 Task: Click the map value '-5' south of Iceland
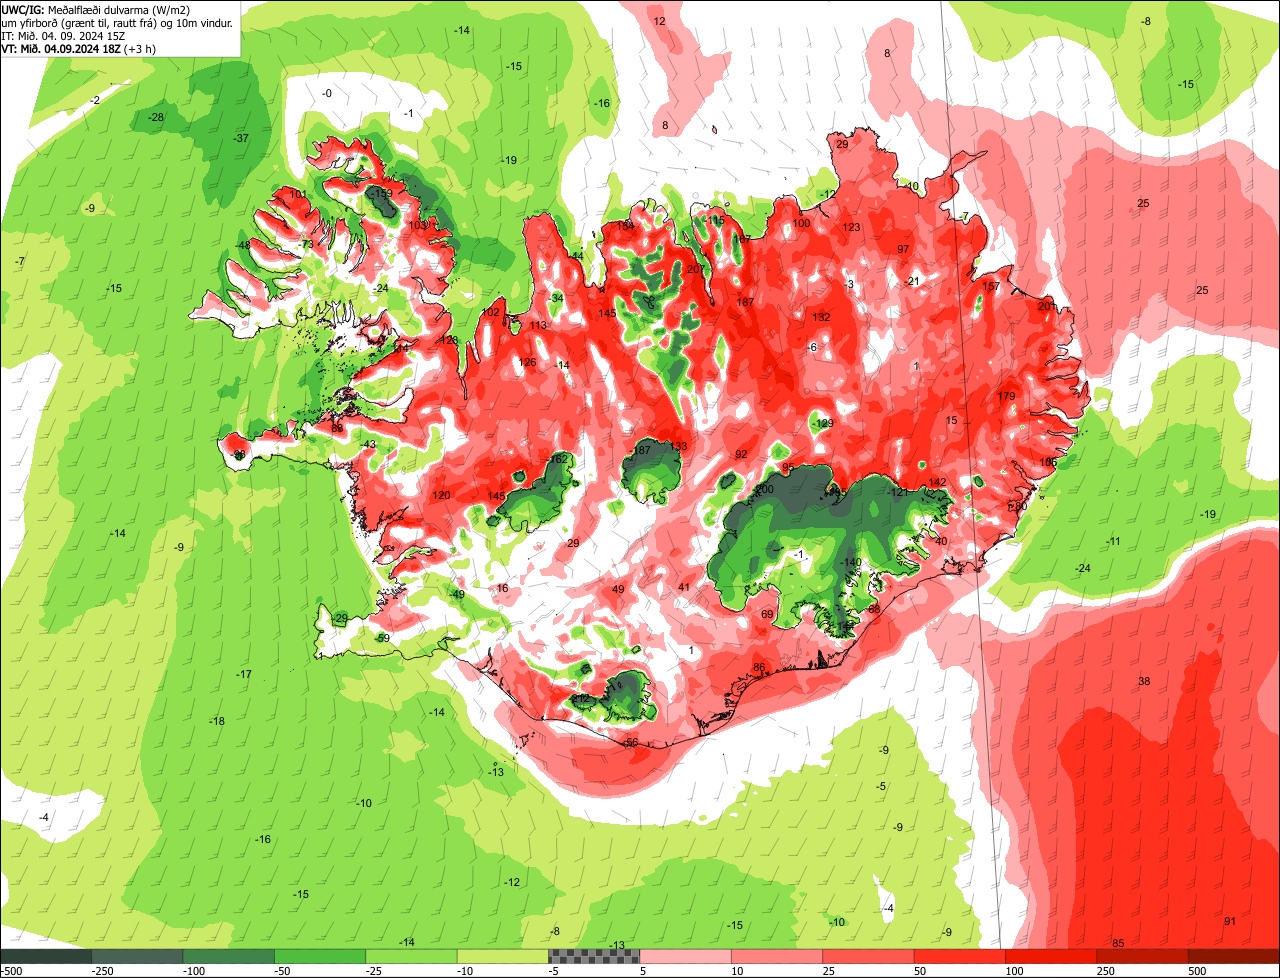tap(881, 786)
